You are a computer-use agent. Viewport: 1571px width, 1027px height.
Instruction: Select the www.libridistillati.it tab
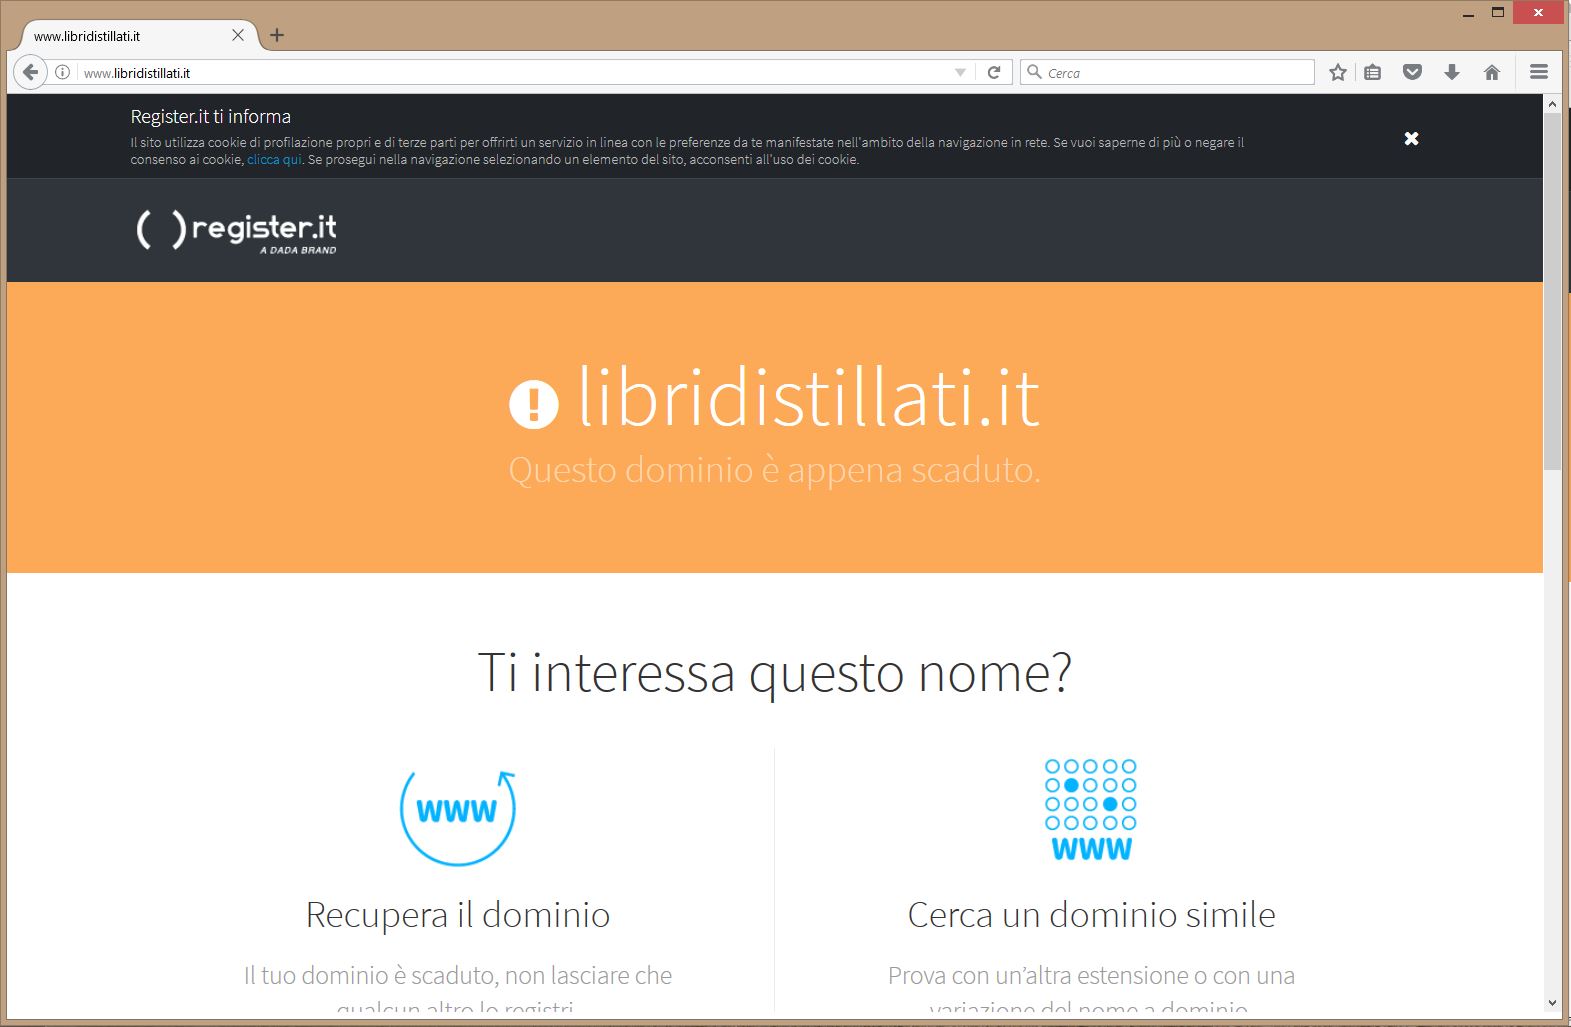pos(120,36)
